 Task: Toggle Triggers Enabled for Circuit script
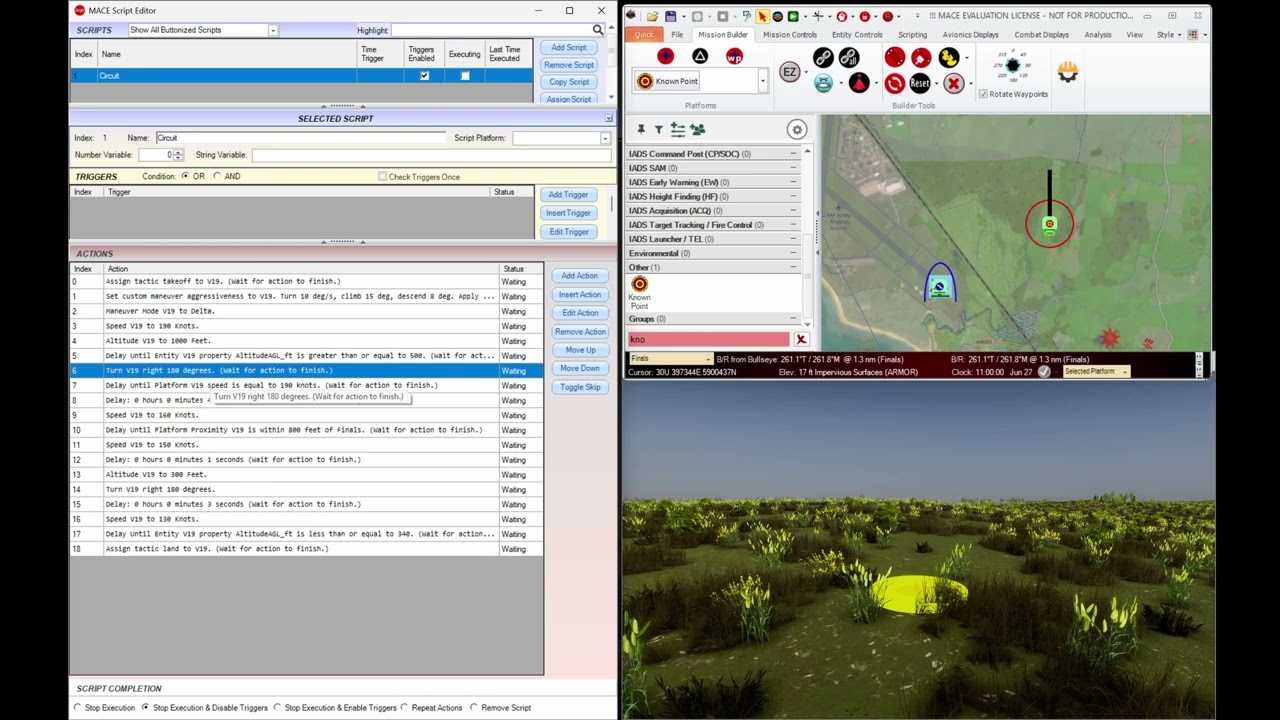[424, 76]
